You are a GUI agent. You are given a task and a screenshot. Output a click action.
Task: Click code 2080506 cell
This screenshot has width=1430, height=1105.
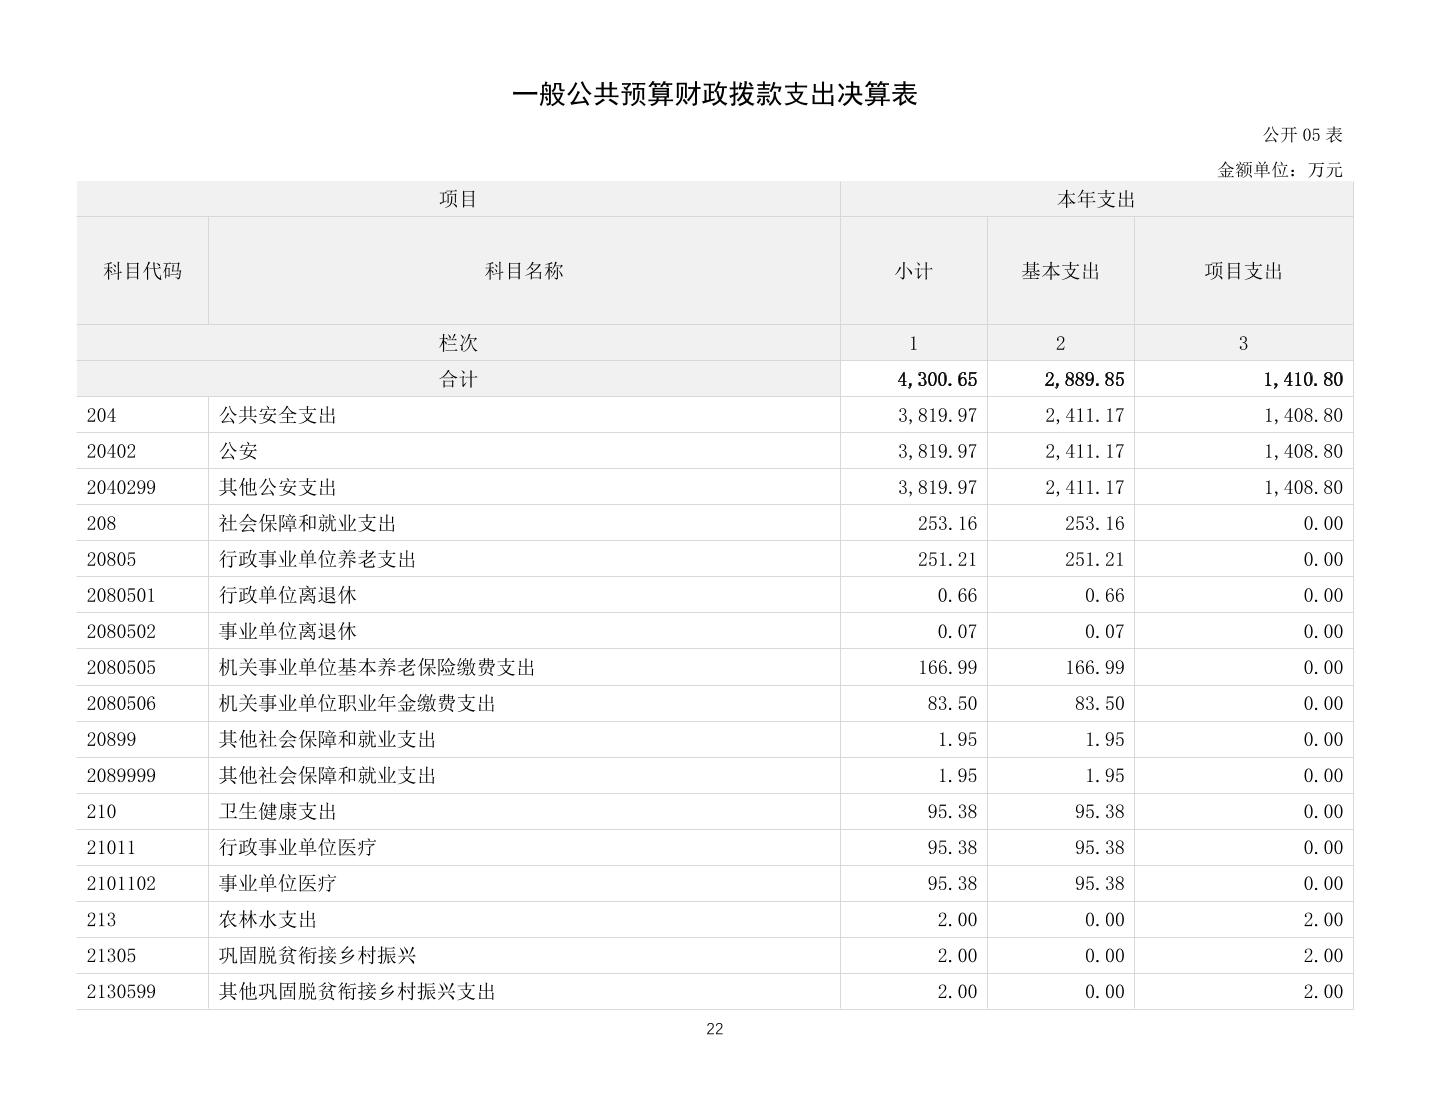click(143, 703)
